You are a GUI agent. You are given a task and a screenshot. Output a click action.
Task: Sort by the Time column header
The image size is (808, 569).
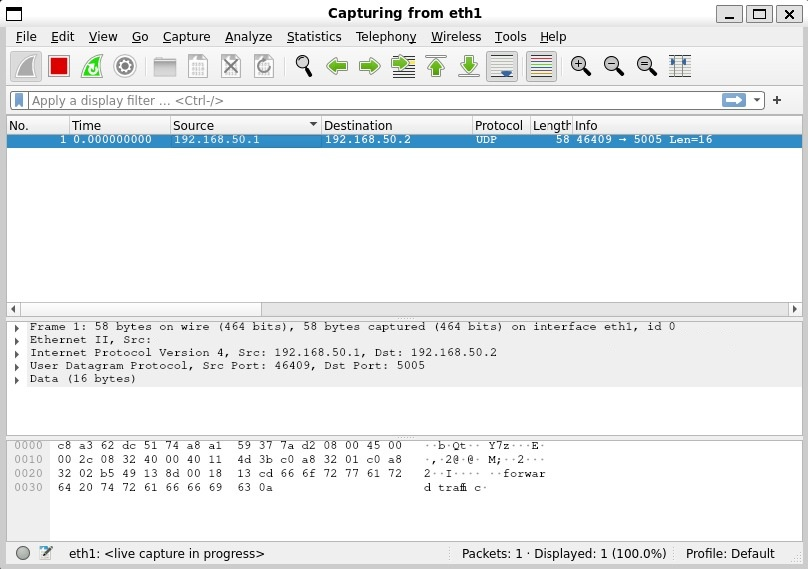[120, 125]
